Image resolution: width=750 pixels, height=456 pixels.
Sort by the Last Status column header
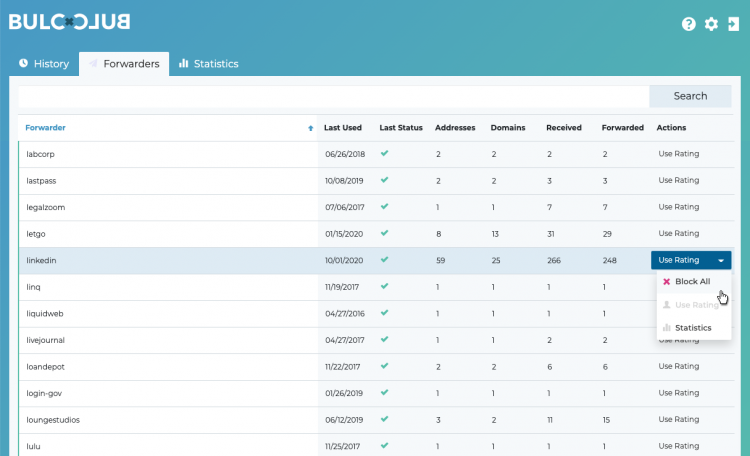tap(401, 128)
